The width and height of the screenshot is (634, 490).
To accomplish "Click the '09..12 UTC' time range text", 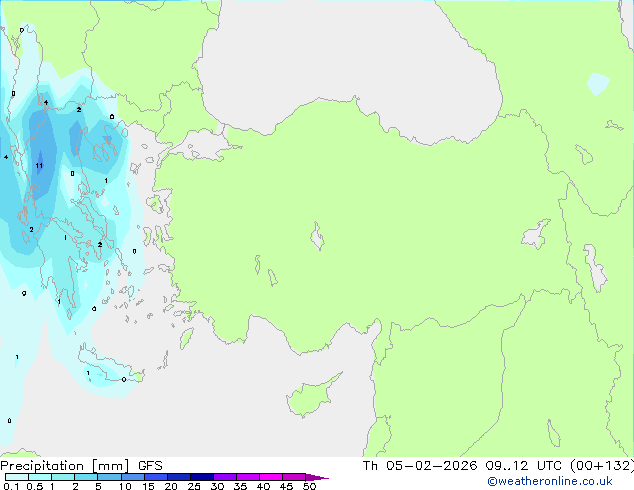I will (x=524, y=466).
